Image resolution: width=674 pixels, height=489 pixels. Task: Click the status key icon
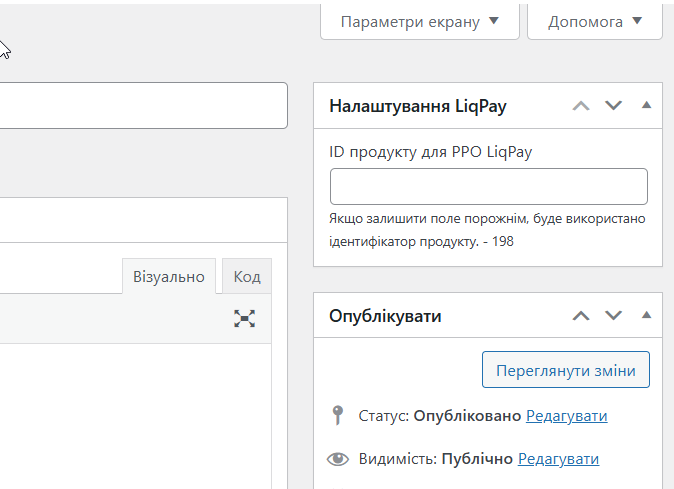[337, 415]
